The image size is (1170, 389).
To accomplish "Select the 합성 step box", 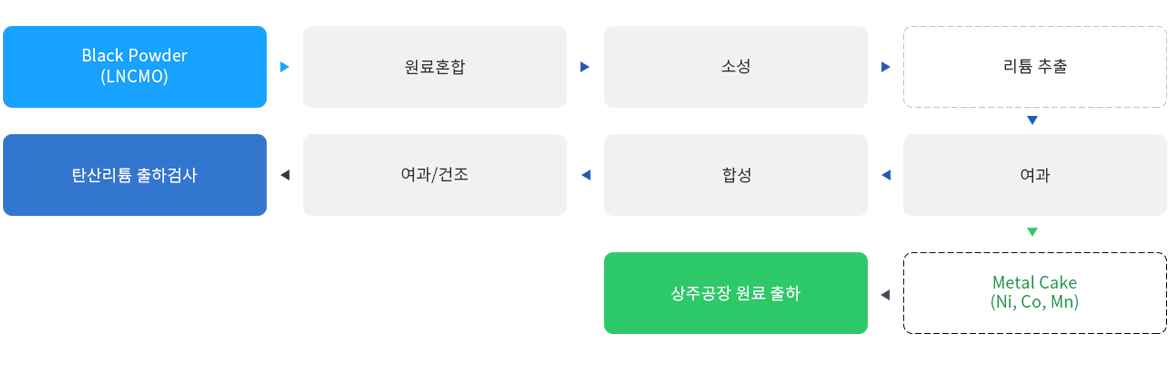I will [736, 175].
